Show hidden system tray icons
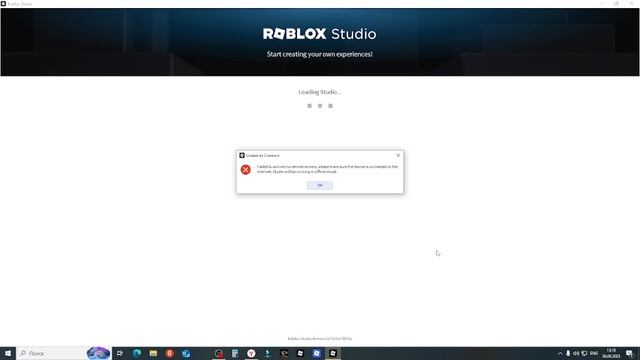The width and height of the screenshot is (640, 360). [560, 353]
